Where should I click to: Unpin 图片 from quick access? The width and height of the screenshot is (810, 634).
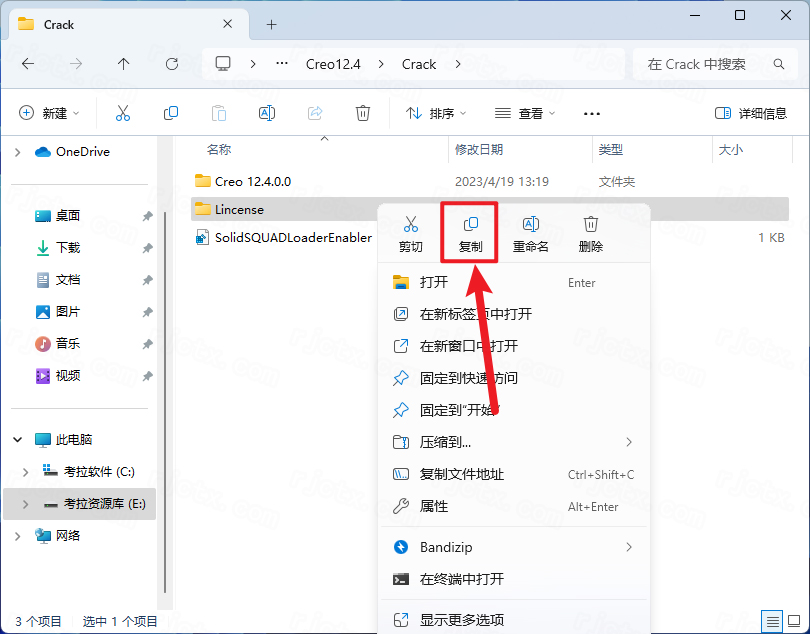click(x=148, y=312)
